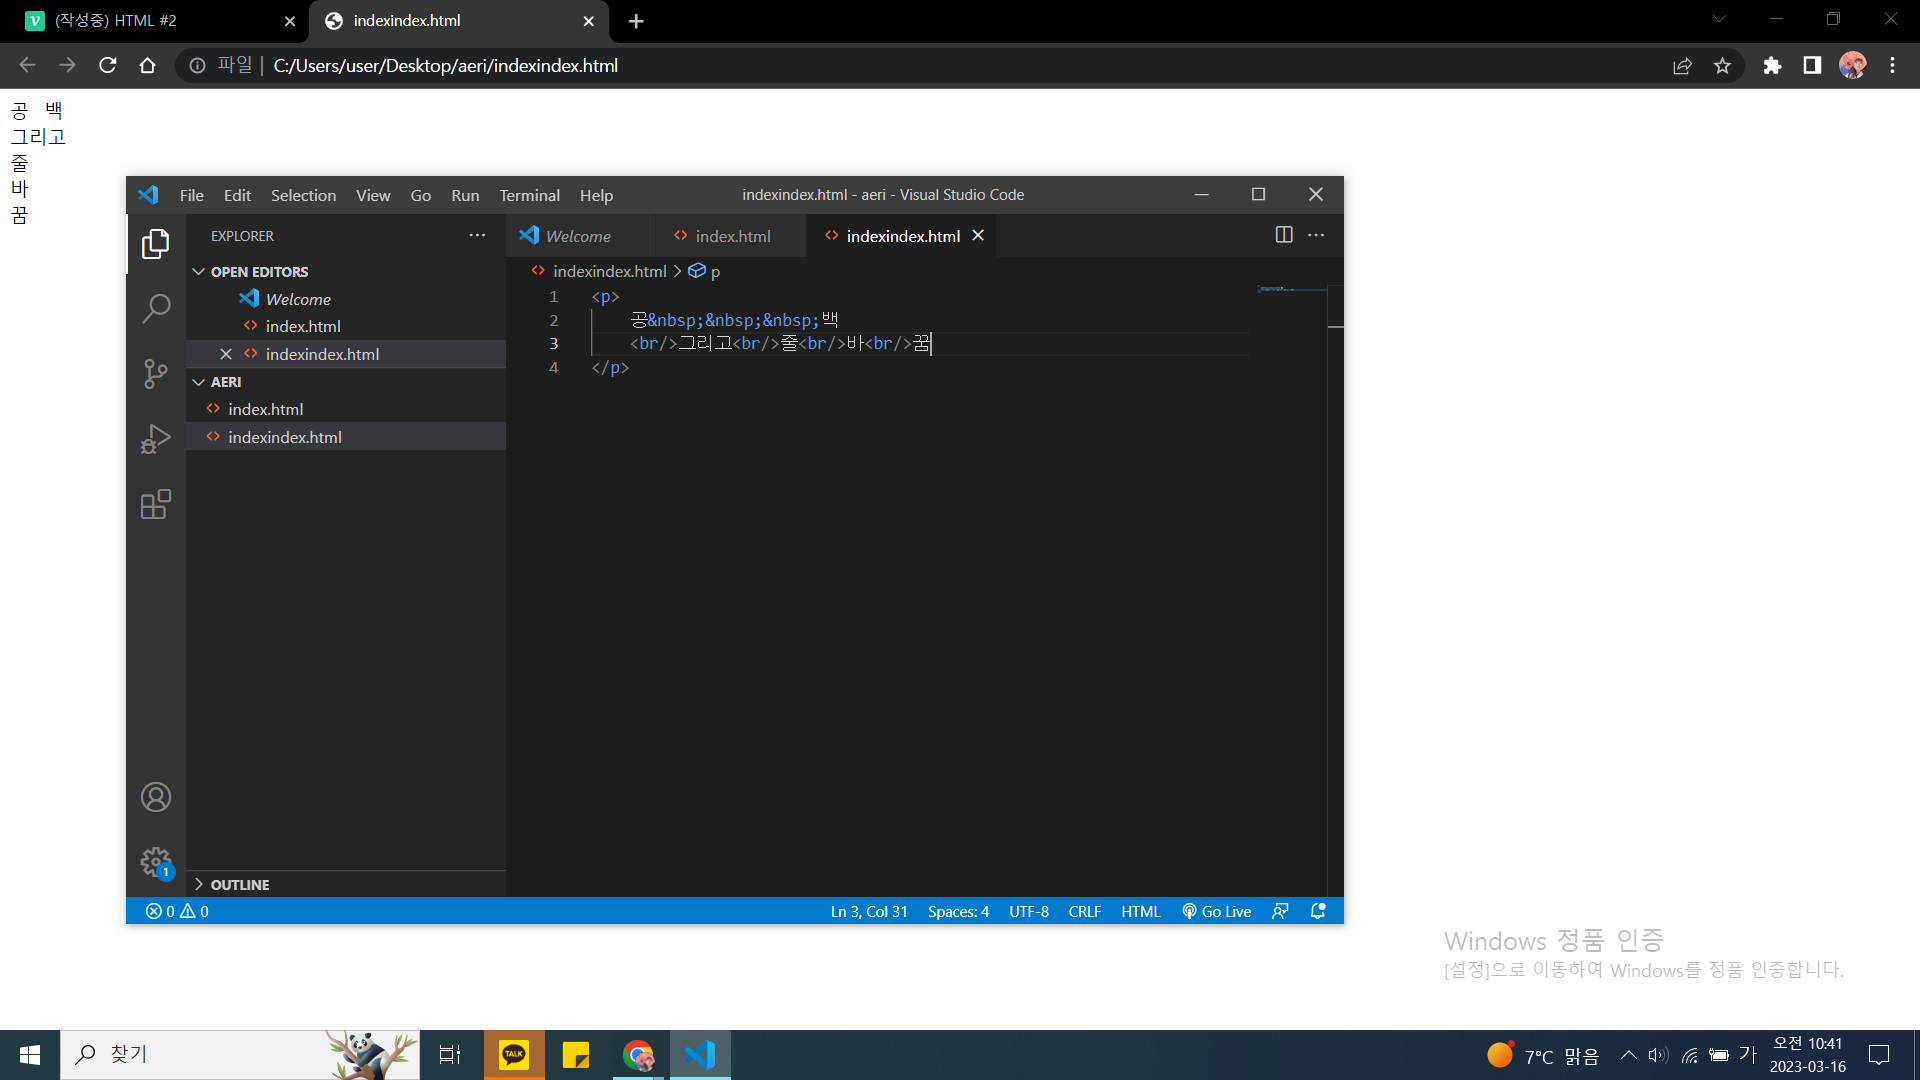Change the CRLF line ending setting
The height and width of the screenshot is (1080, 1920).
(1084, 911)
